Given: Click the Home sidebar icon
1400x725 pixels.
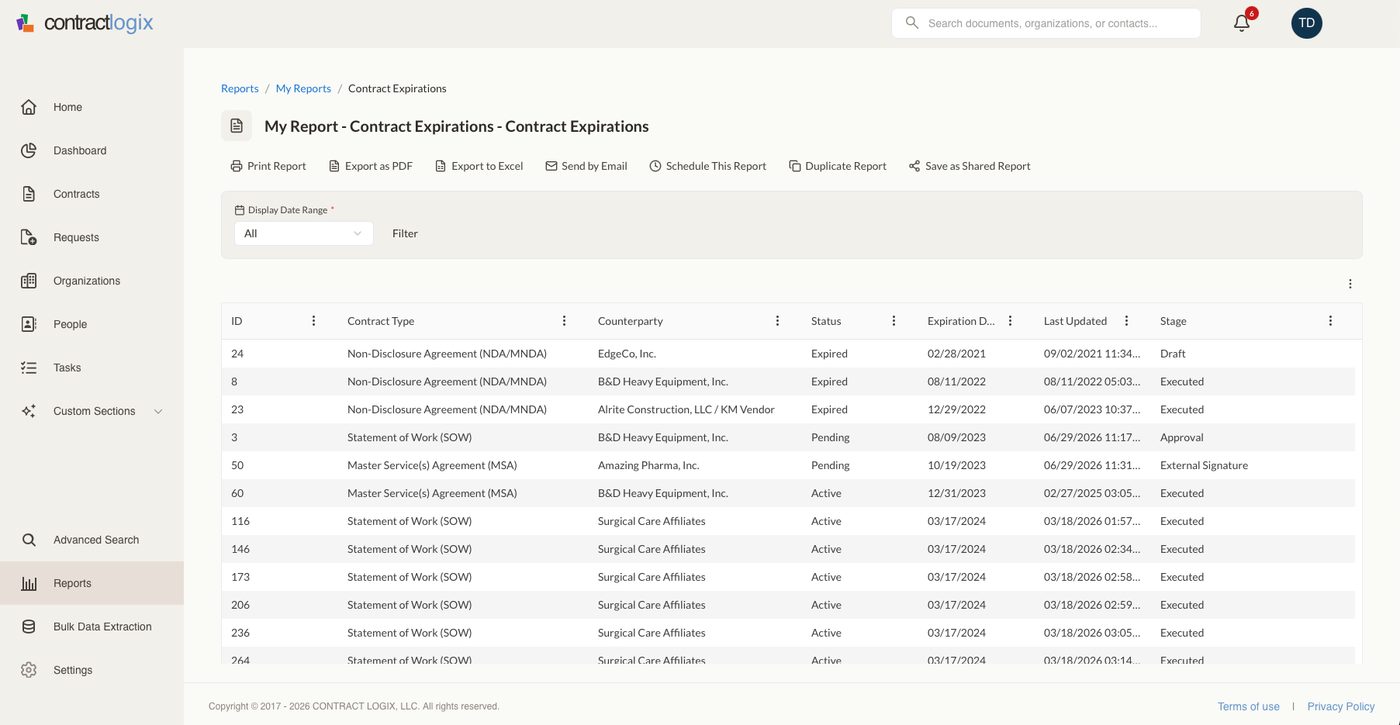Looking at the screenshot, I should point(29,107).
